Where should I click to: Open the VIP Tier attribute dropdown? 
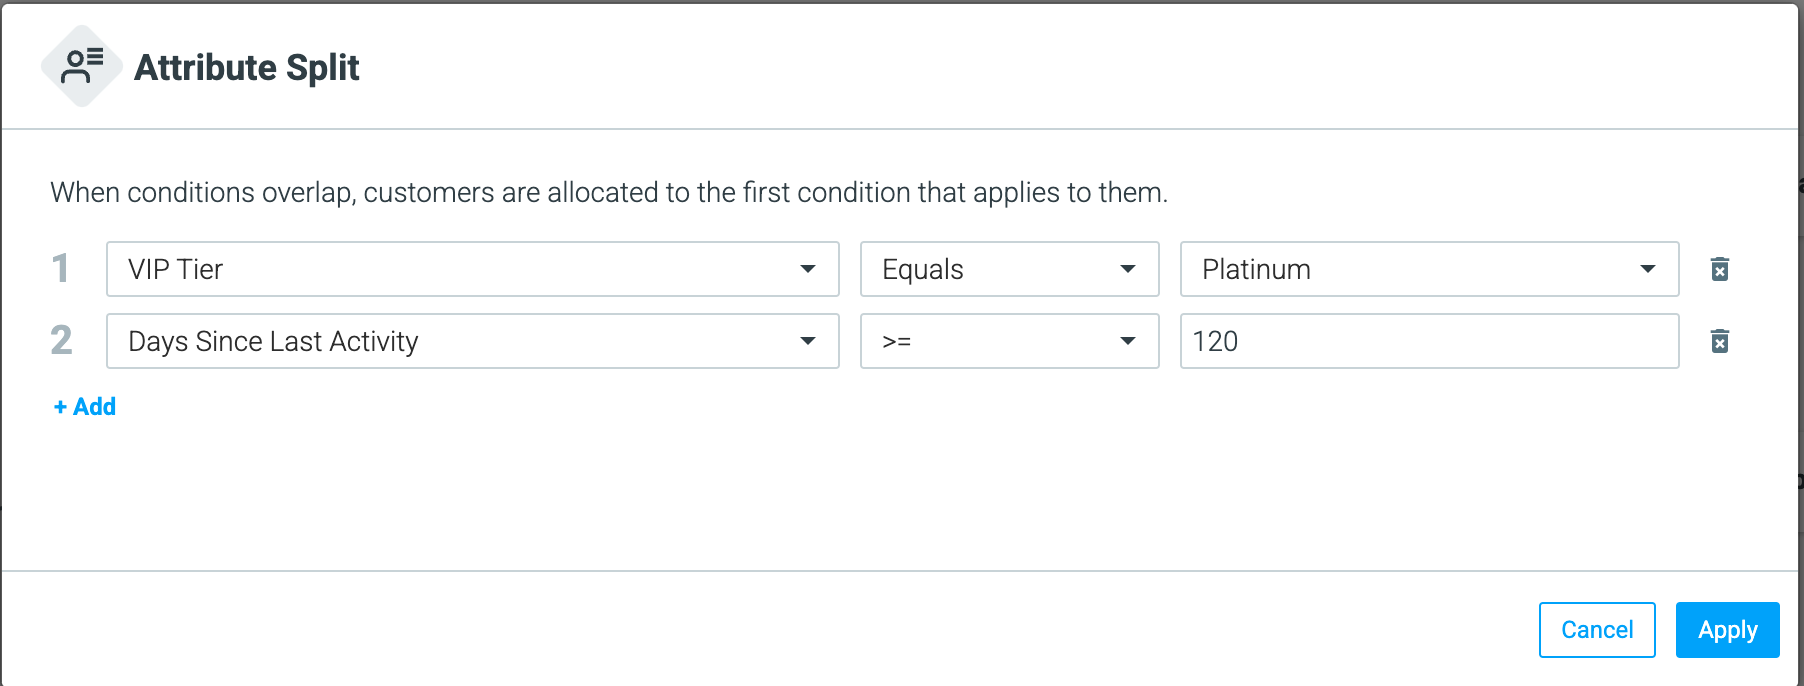(x=472, y=269)
